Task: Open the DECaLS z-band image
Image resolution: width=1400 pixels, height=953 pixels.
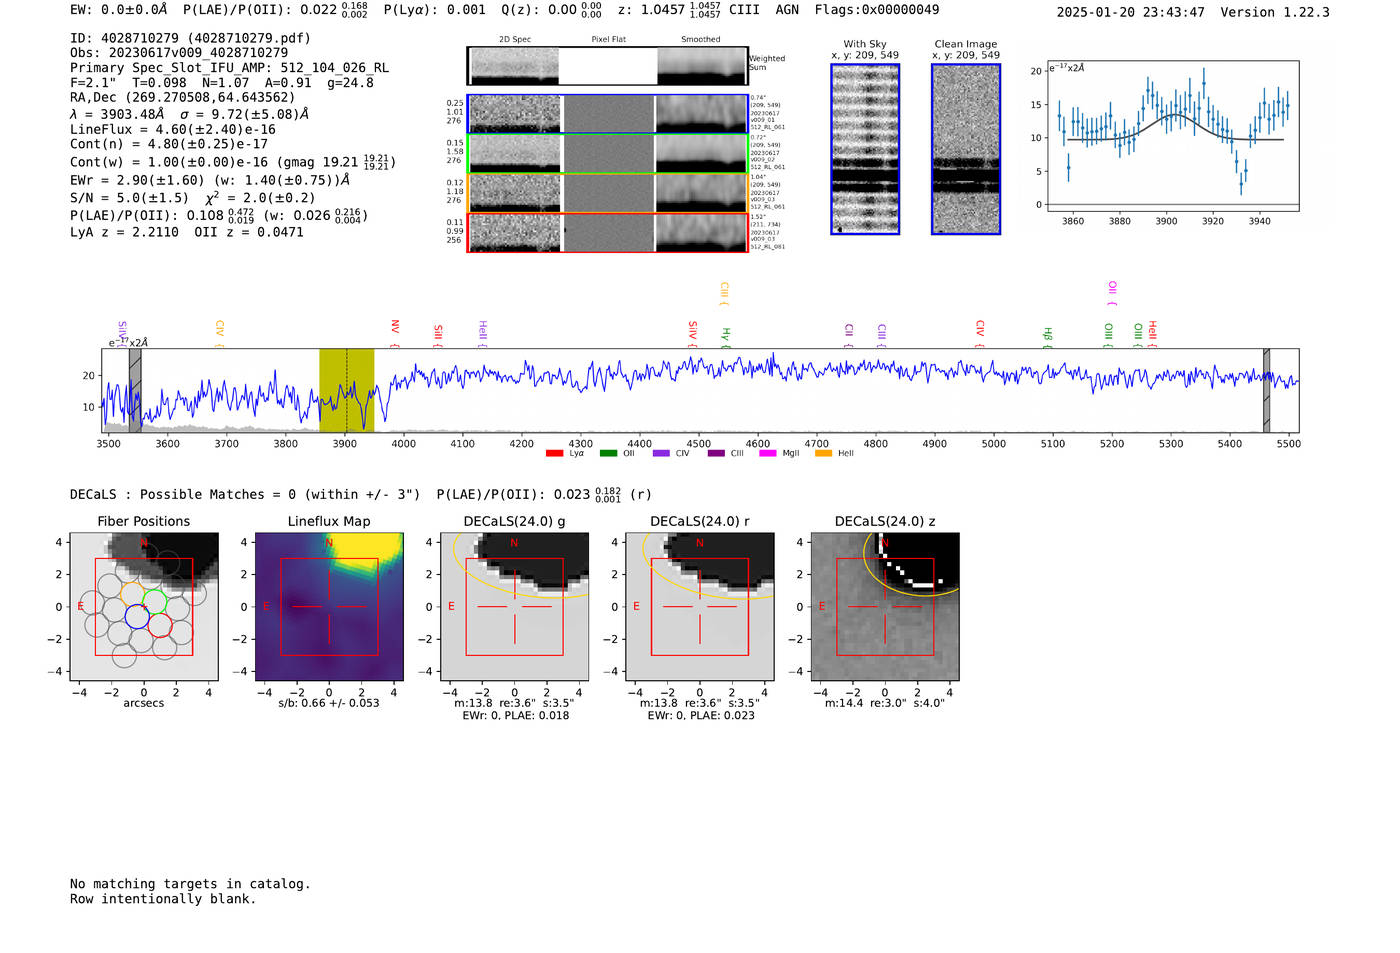Action: click(x=885, y=607)
